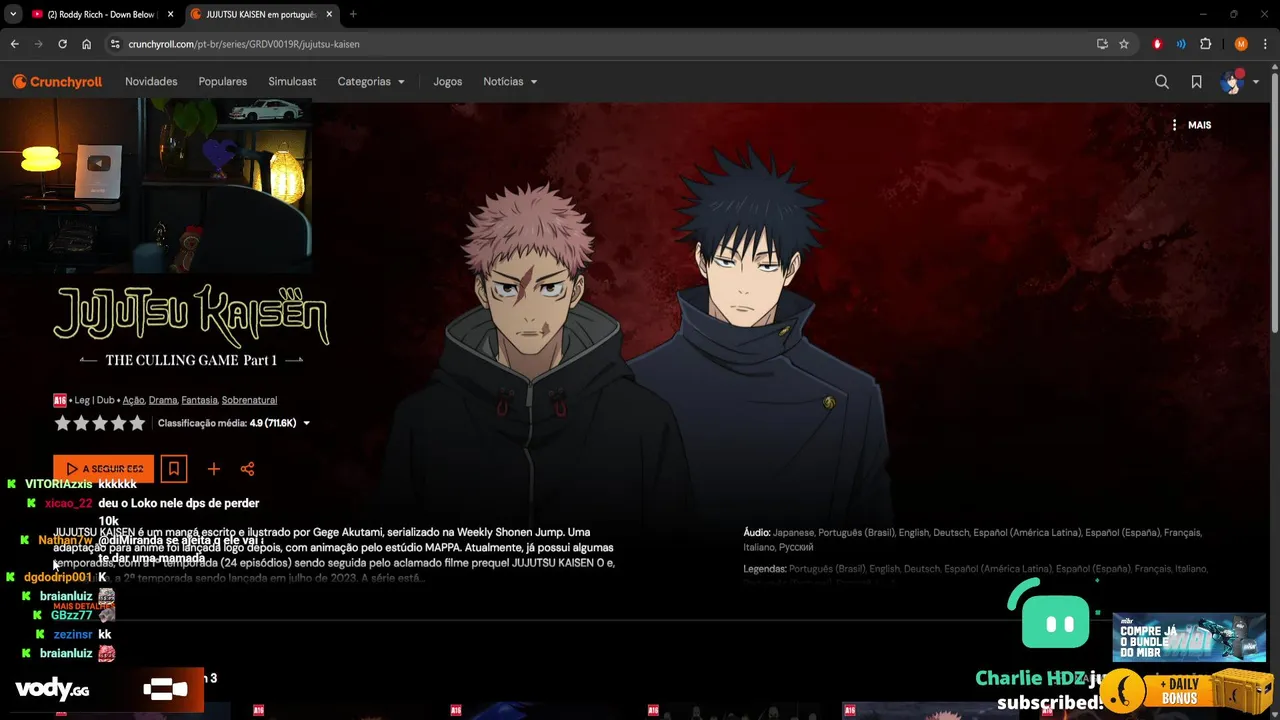Install app via address bar icon
1280x720 pixels.
point(1102,44)
